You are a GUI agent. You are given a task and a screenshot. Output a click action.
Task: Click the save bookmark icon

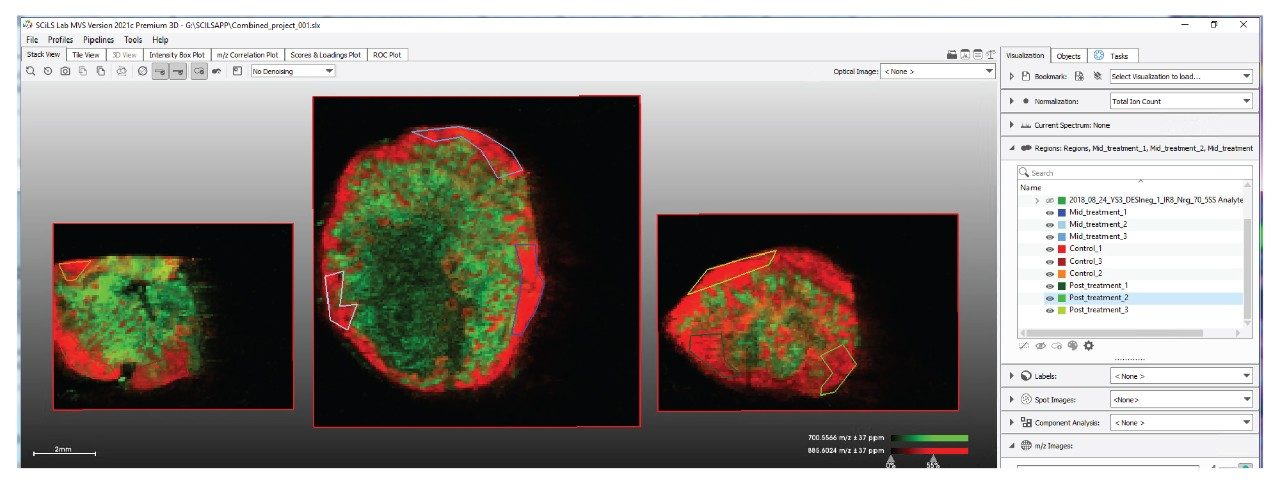(x=1080, y=76)
